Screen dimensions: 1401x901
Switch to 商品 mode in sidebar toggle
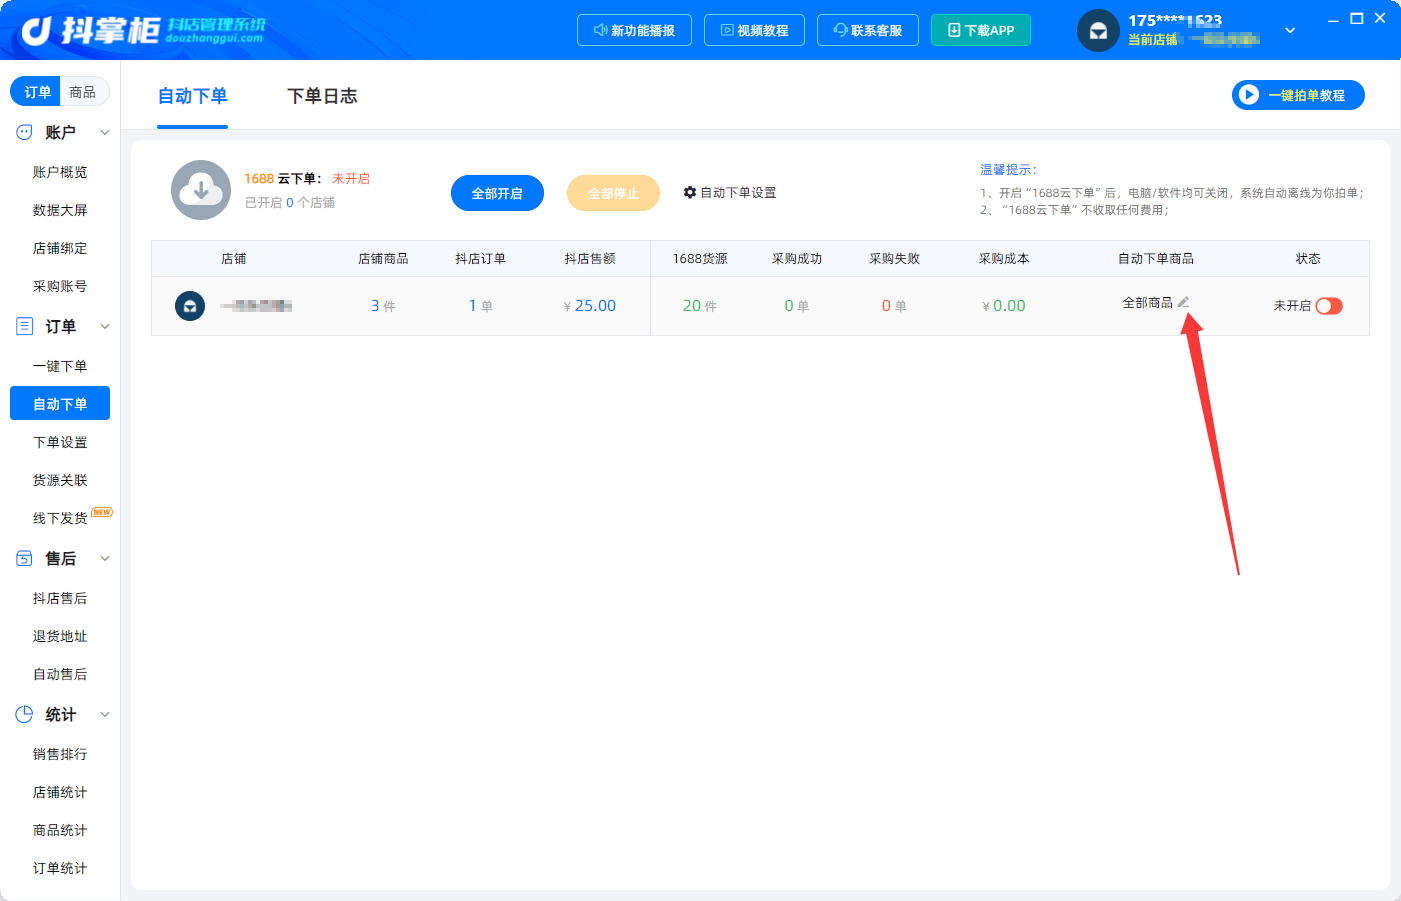[83, 92]
